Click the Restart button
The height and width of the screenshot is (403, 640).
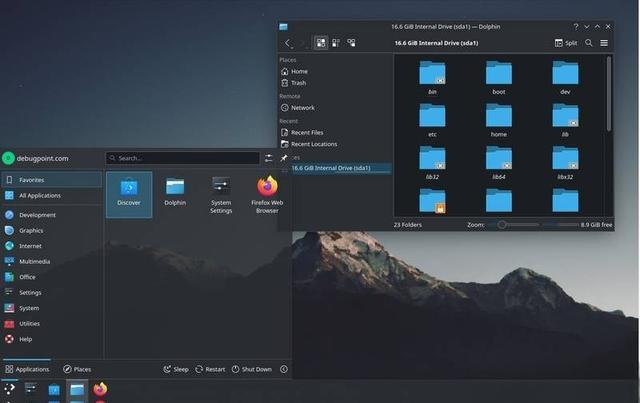click(x=210, y=369)
